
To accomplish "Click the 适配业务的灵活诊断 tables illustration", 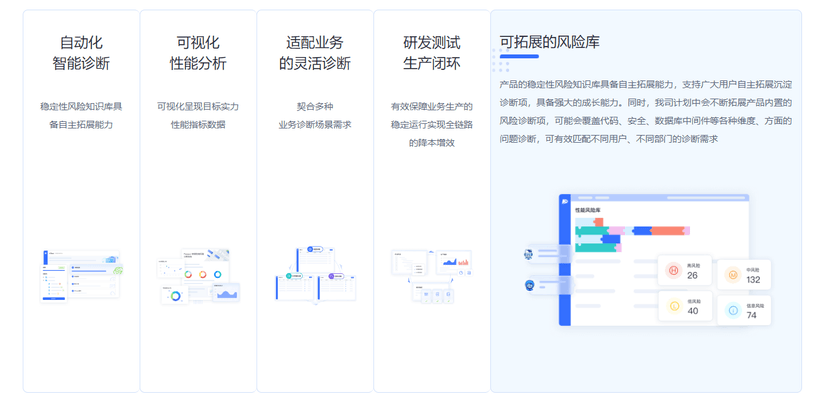I will [x=315, y=275].
